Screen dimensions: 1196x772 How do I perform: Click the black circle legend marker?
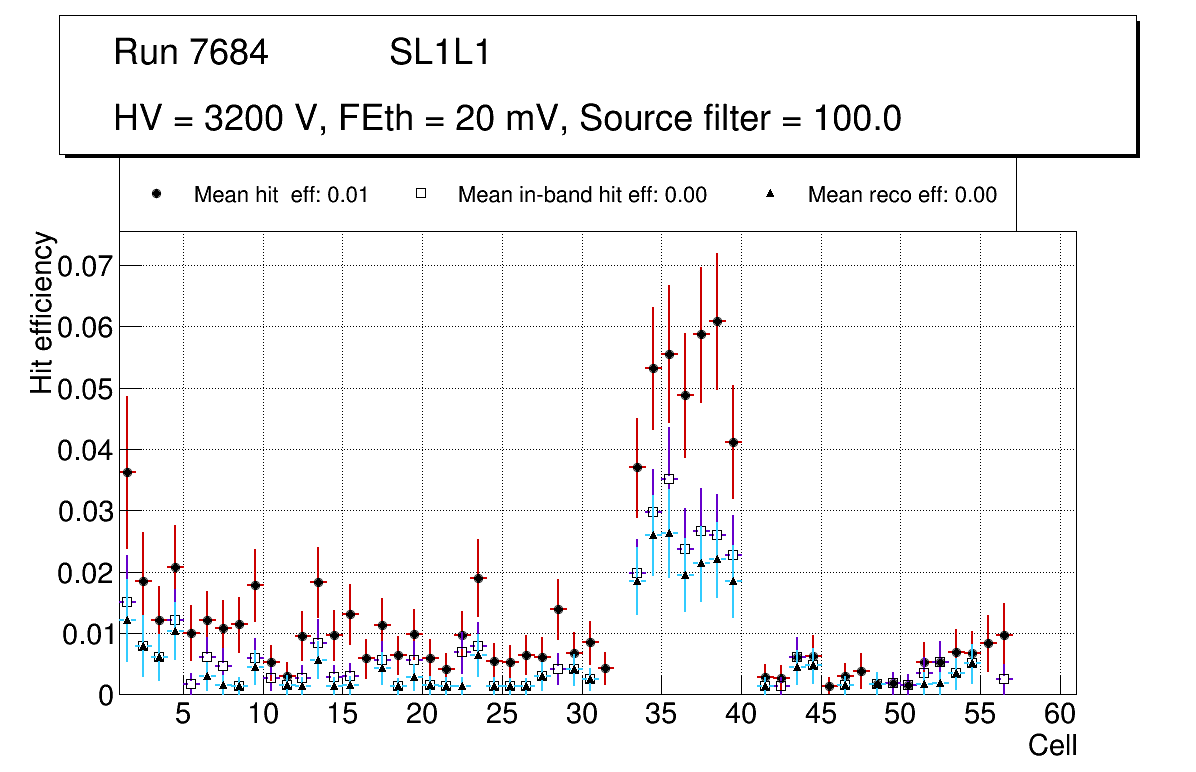tap(156, 194)
